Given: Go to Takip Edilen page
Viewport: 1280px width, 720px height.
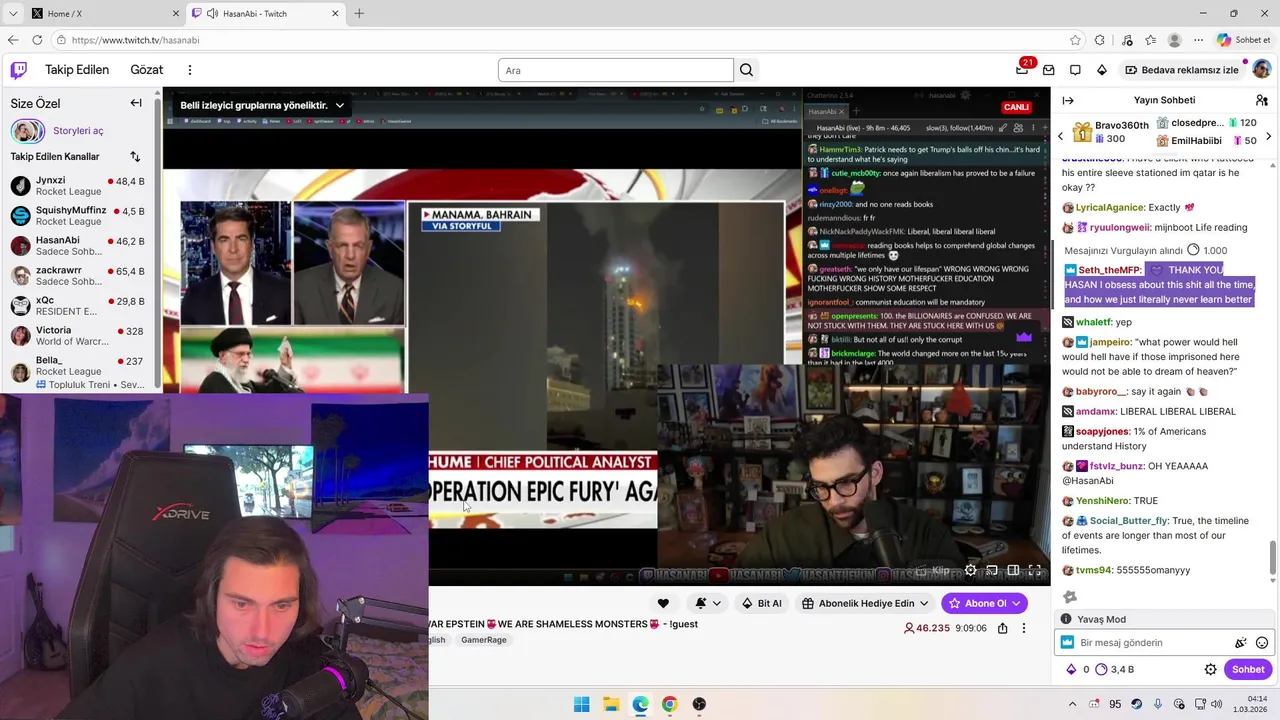Looking at the screenshot, I should [77, 70].
